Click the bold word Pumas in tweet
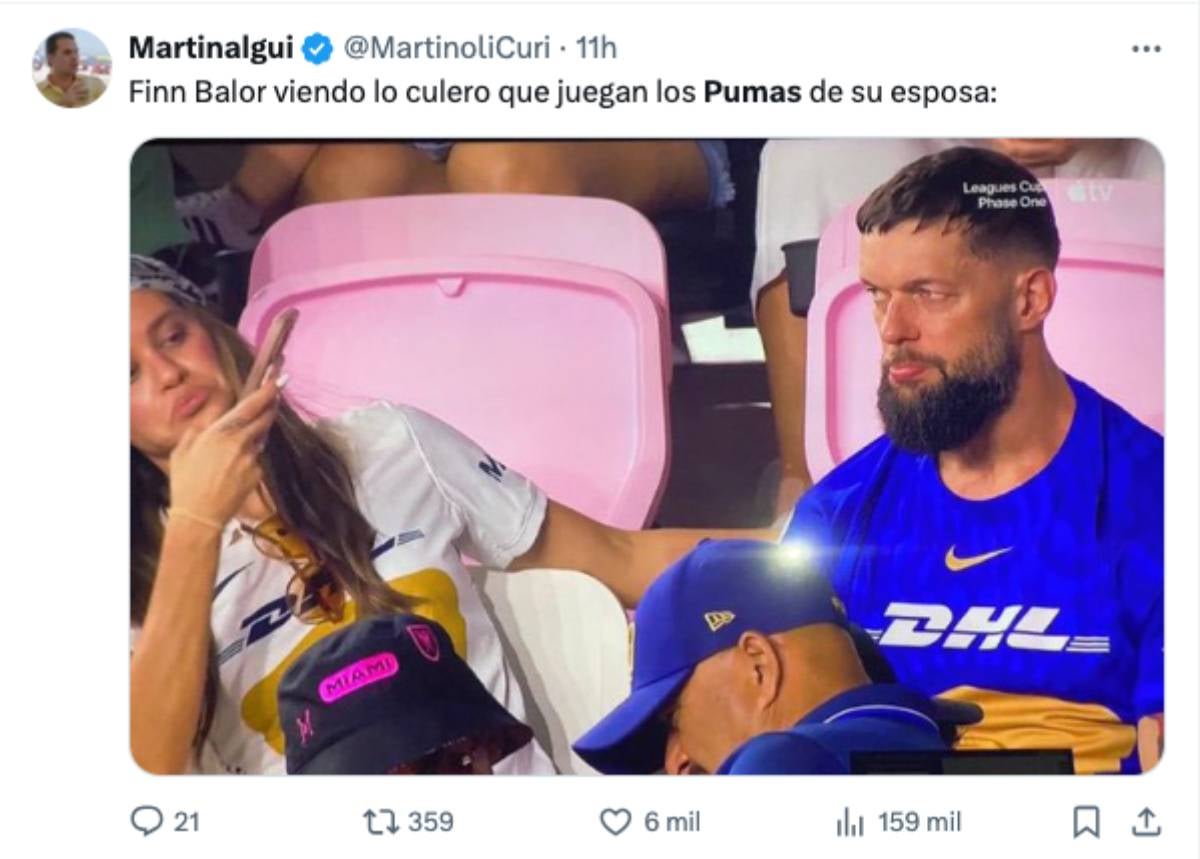The image size is (1200, 859). click(753, 93)
